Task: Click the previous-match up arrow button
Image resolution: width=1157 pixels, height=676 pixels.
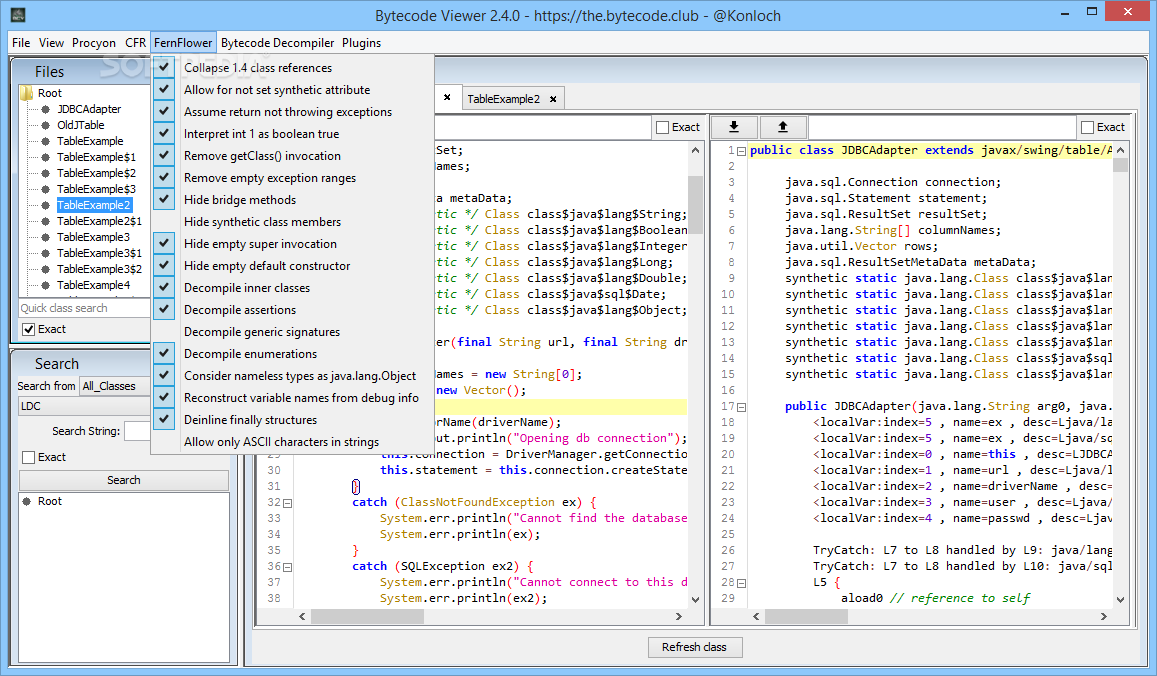Action: [x=783, y=127]
